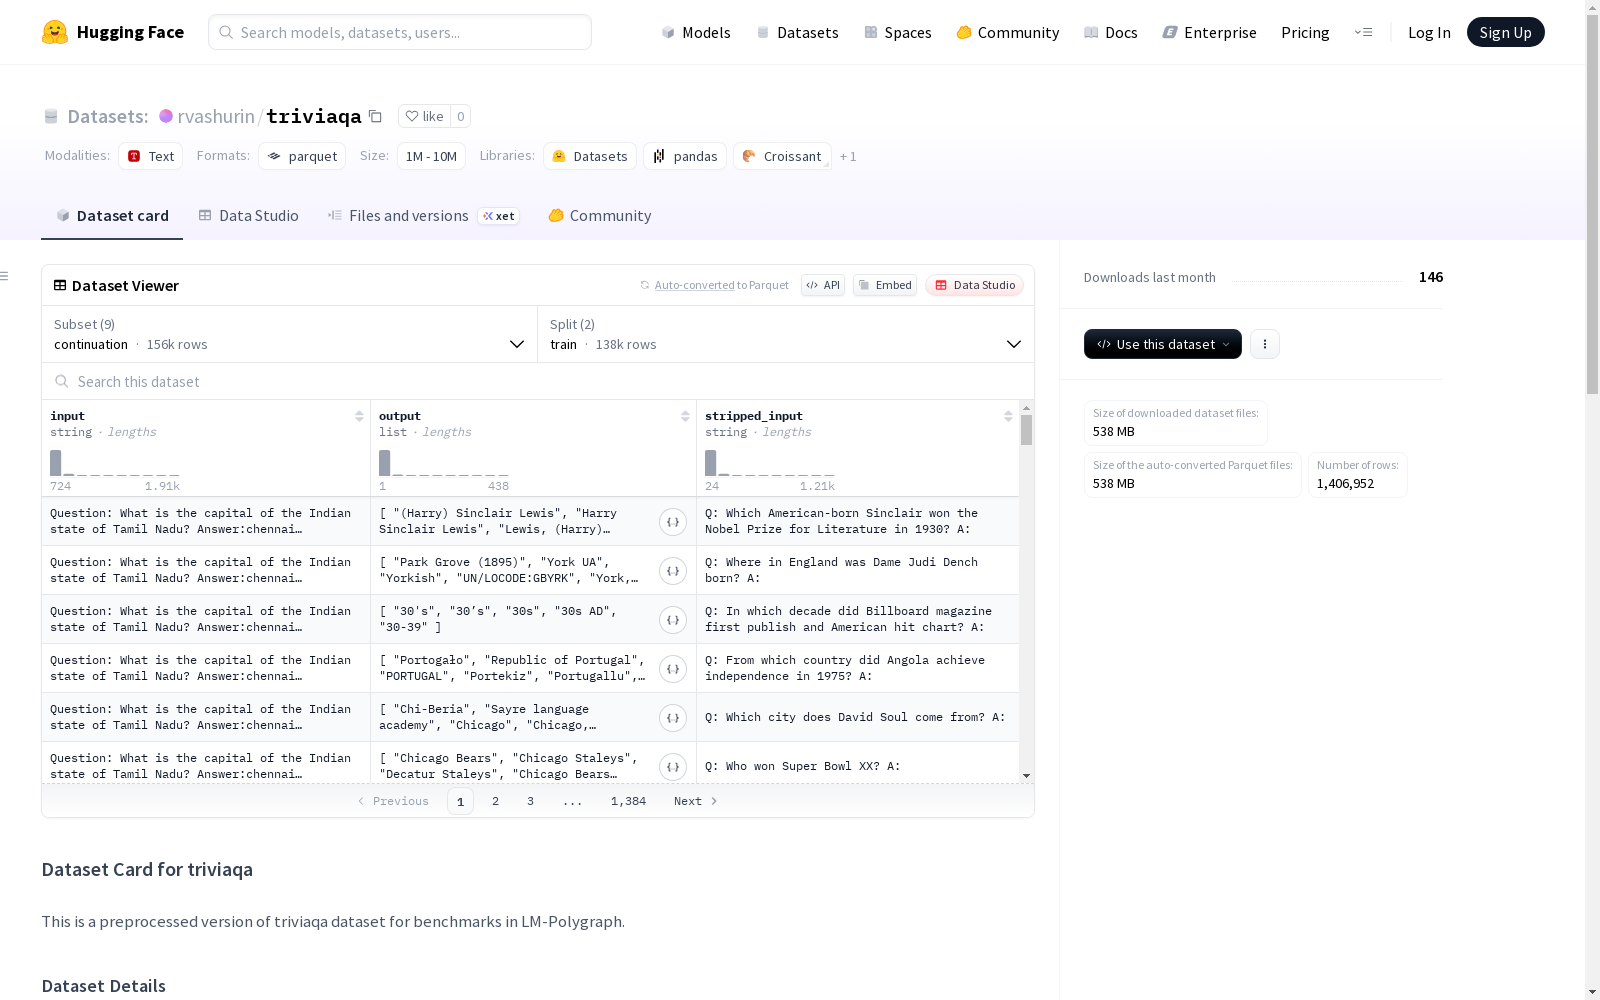Copy dataset name with the copy icon
The height and width of the screenshot is (1000, 1600).
pyautogui.click(x=375, y=116)
